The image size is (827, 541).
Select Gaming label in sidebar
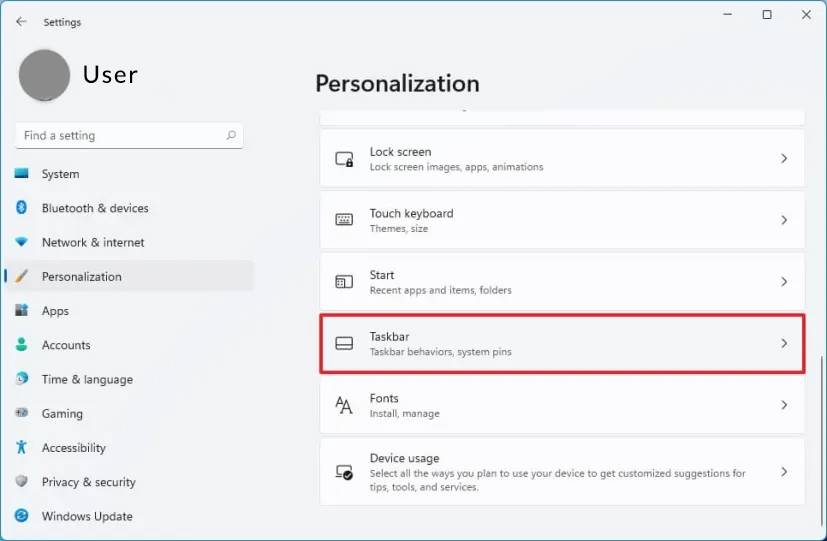(x=62, y=414)
